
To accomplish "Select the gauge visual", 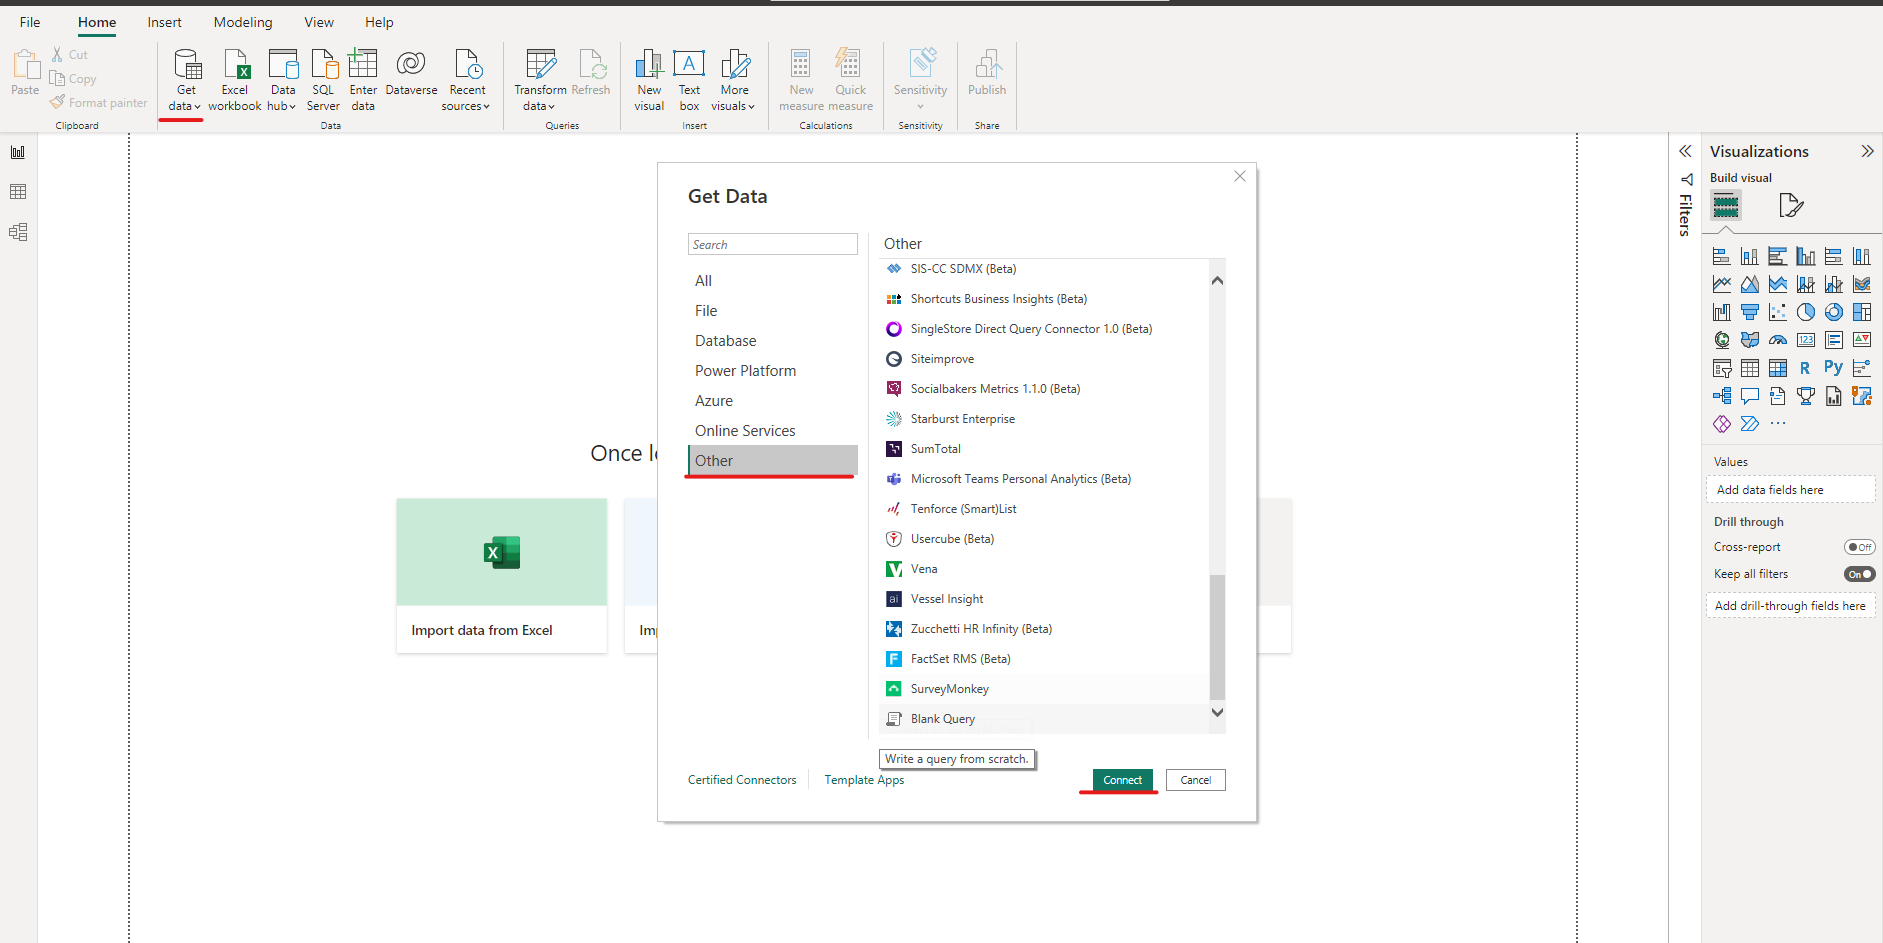I will click(x=1777, y=340).
